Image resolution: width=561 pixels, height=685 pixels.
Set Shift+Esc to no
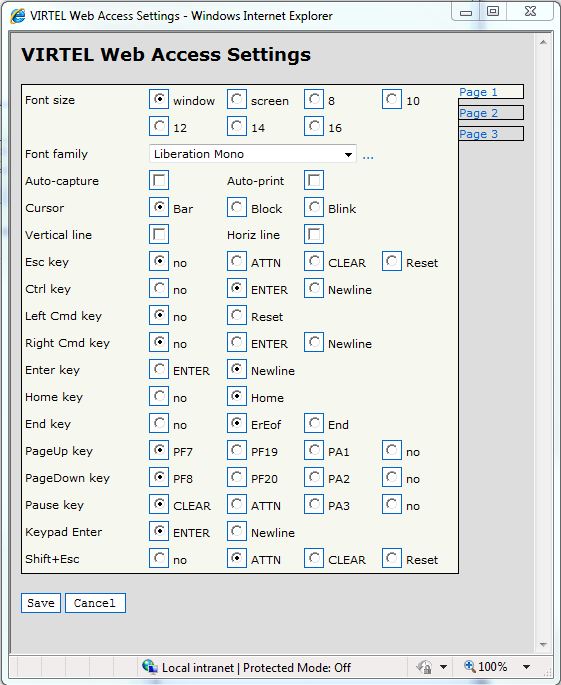coord(159,558)
